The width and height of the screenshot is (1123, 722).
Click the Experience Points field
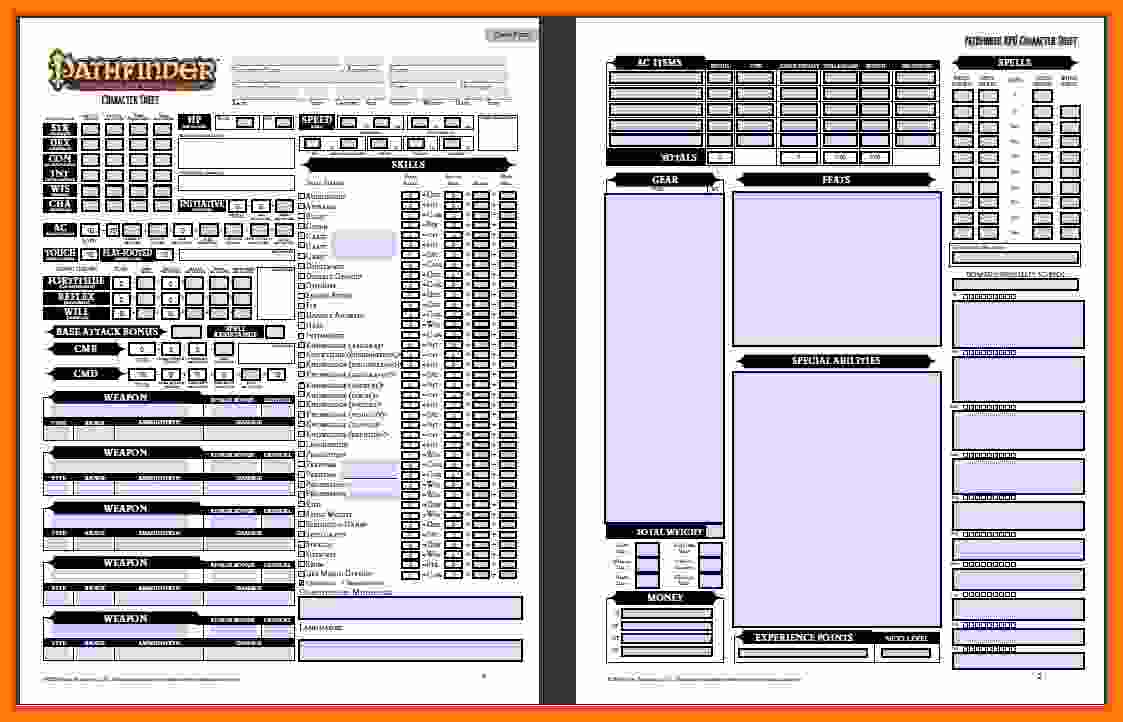(x=803, y=653)
